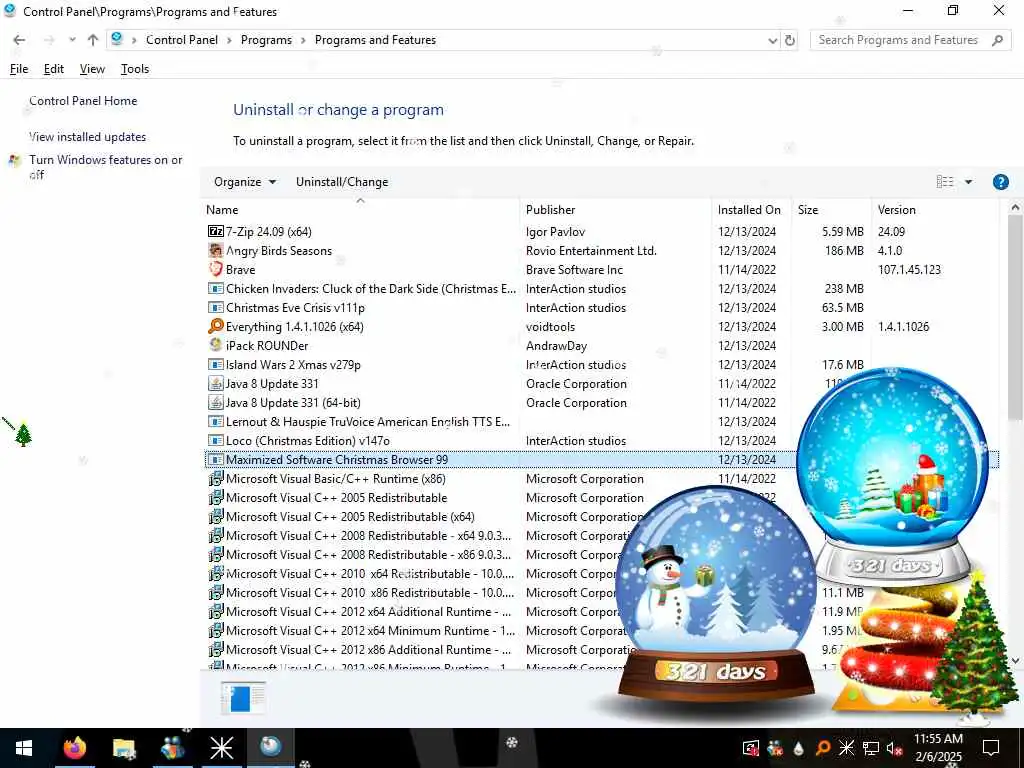
Task: Click the vertical scrollbar of program list
Action: pyautogui.click(x=1014, y=317)
